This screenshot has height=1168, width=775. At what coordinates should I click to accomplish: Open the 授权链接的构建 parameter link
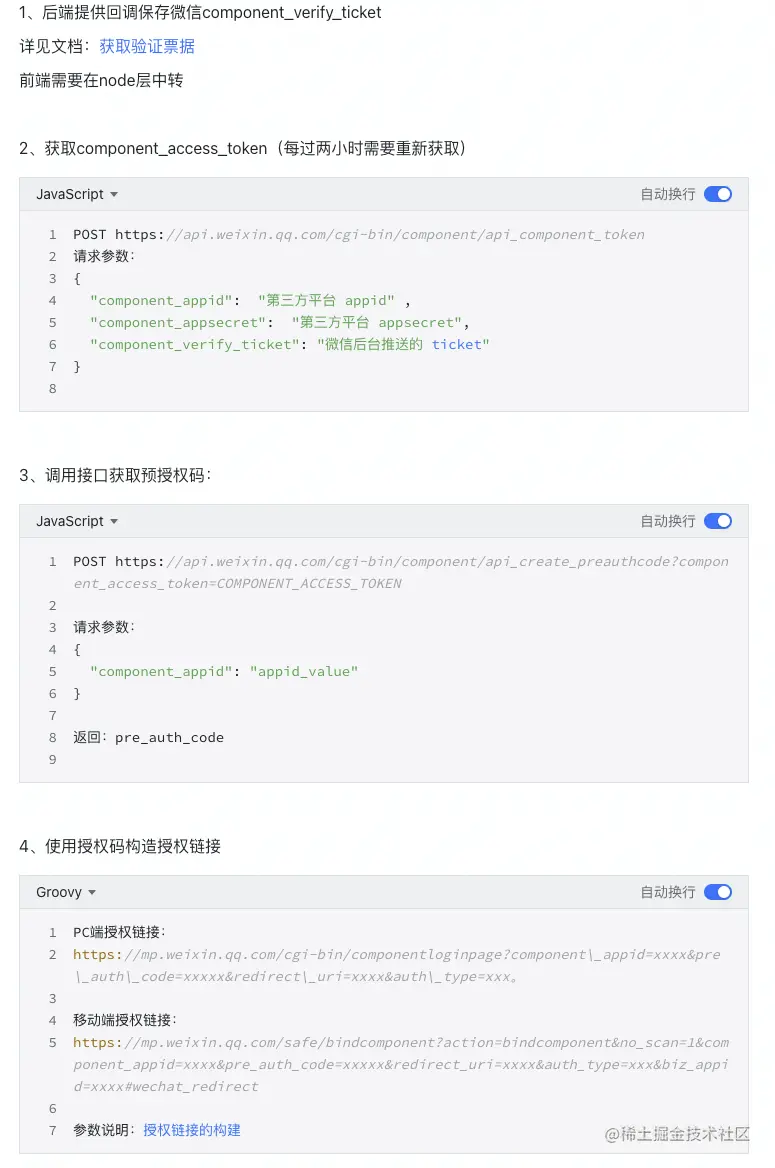coord(192,1130)
